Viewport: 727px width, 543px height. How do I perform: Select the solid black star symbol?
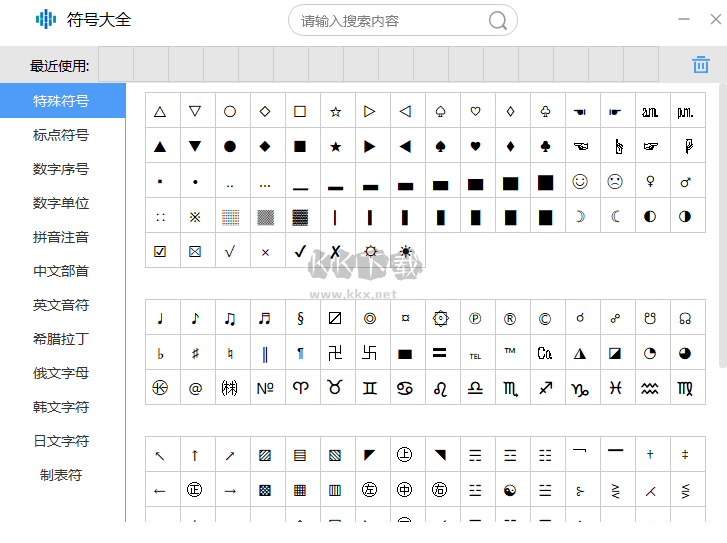tap(335, 147)
